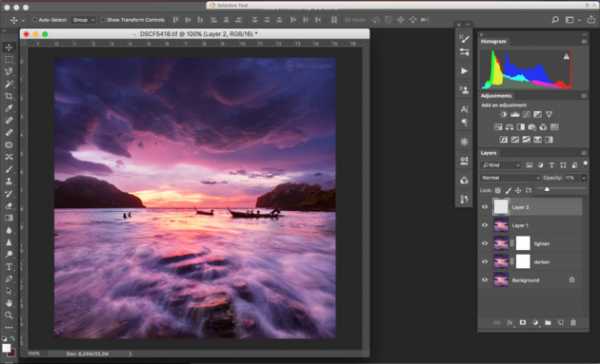Select the Layer 2 thumbnail
The image size is (600, 364).
[x=501, y=207]
